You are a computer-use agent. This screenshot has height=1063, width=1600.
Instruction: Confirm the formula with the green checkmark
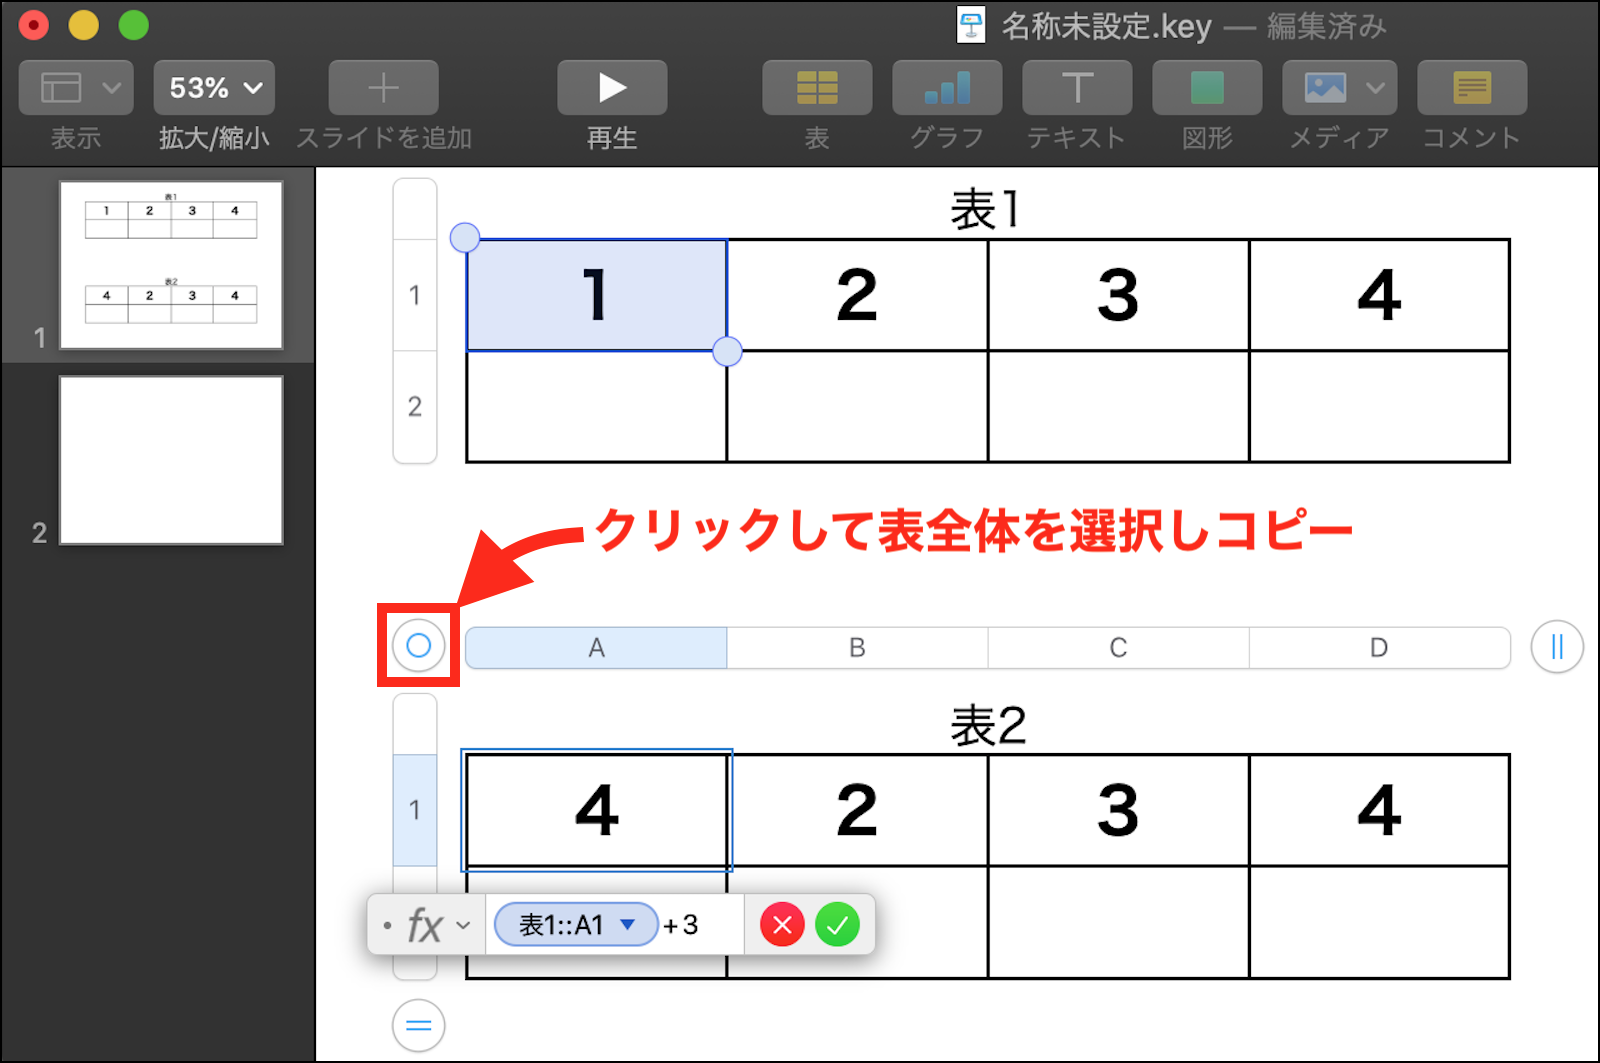pyautogui.click(x=837, y=925)
